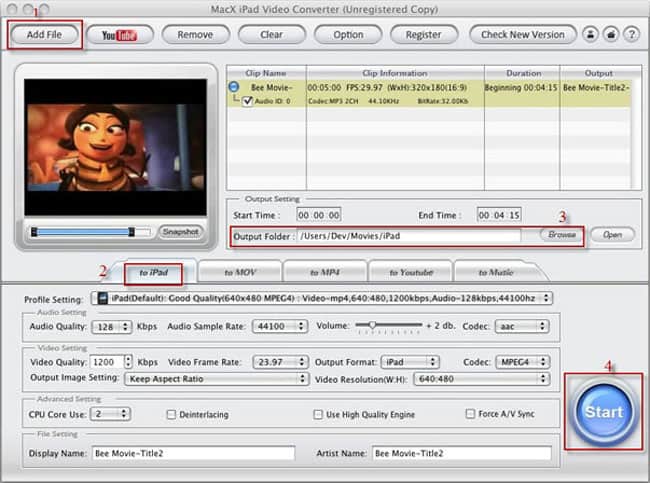Click the blue Start button

[x=604, y=412]
